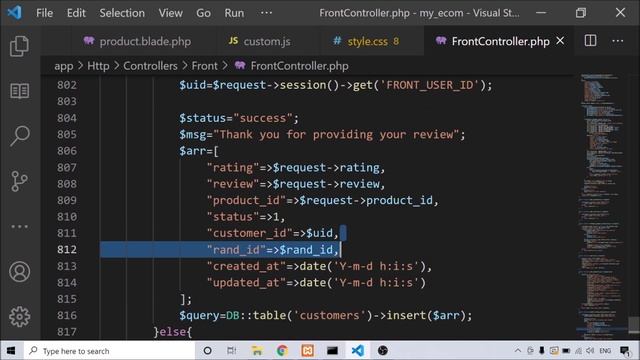Open XAMPP icon on taskbar
This screenshot has height=360, width=640.
point(307,351)
